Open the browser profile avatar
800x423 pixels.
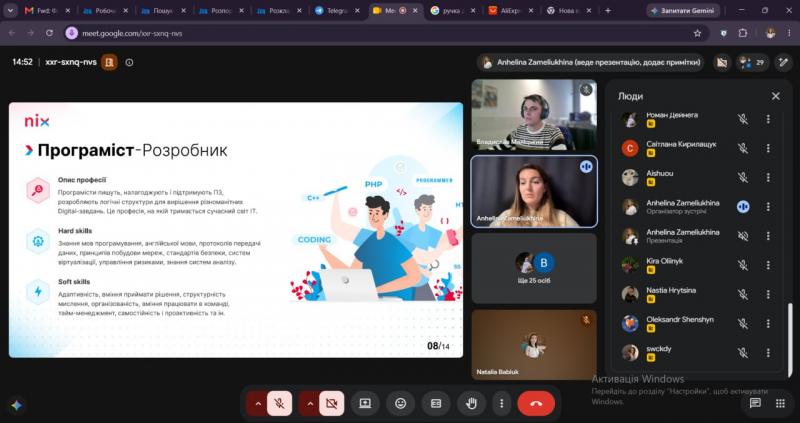click(770, 33)
